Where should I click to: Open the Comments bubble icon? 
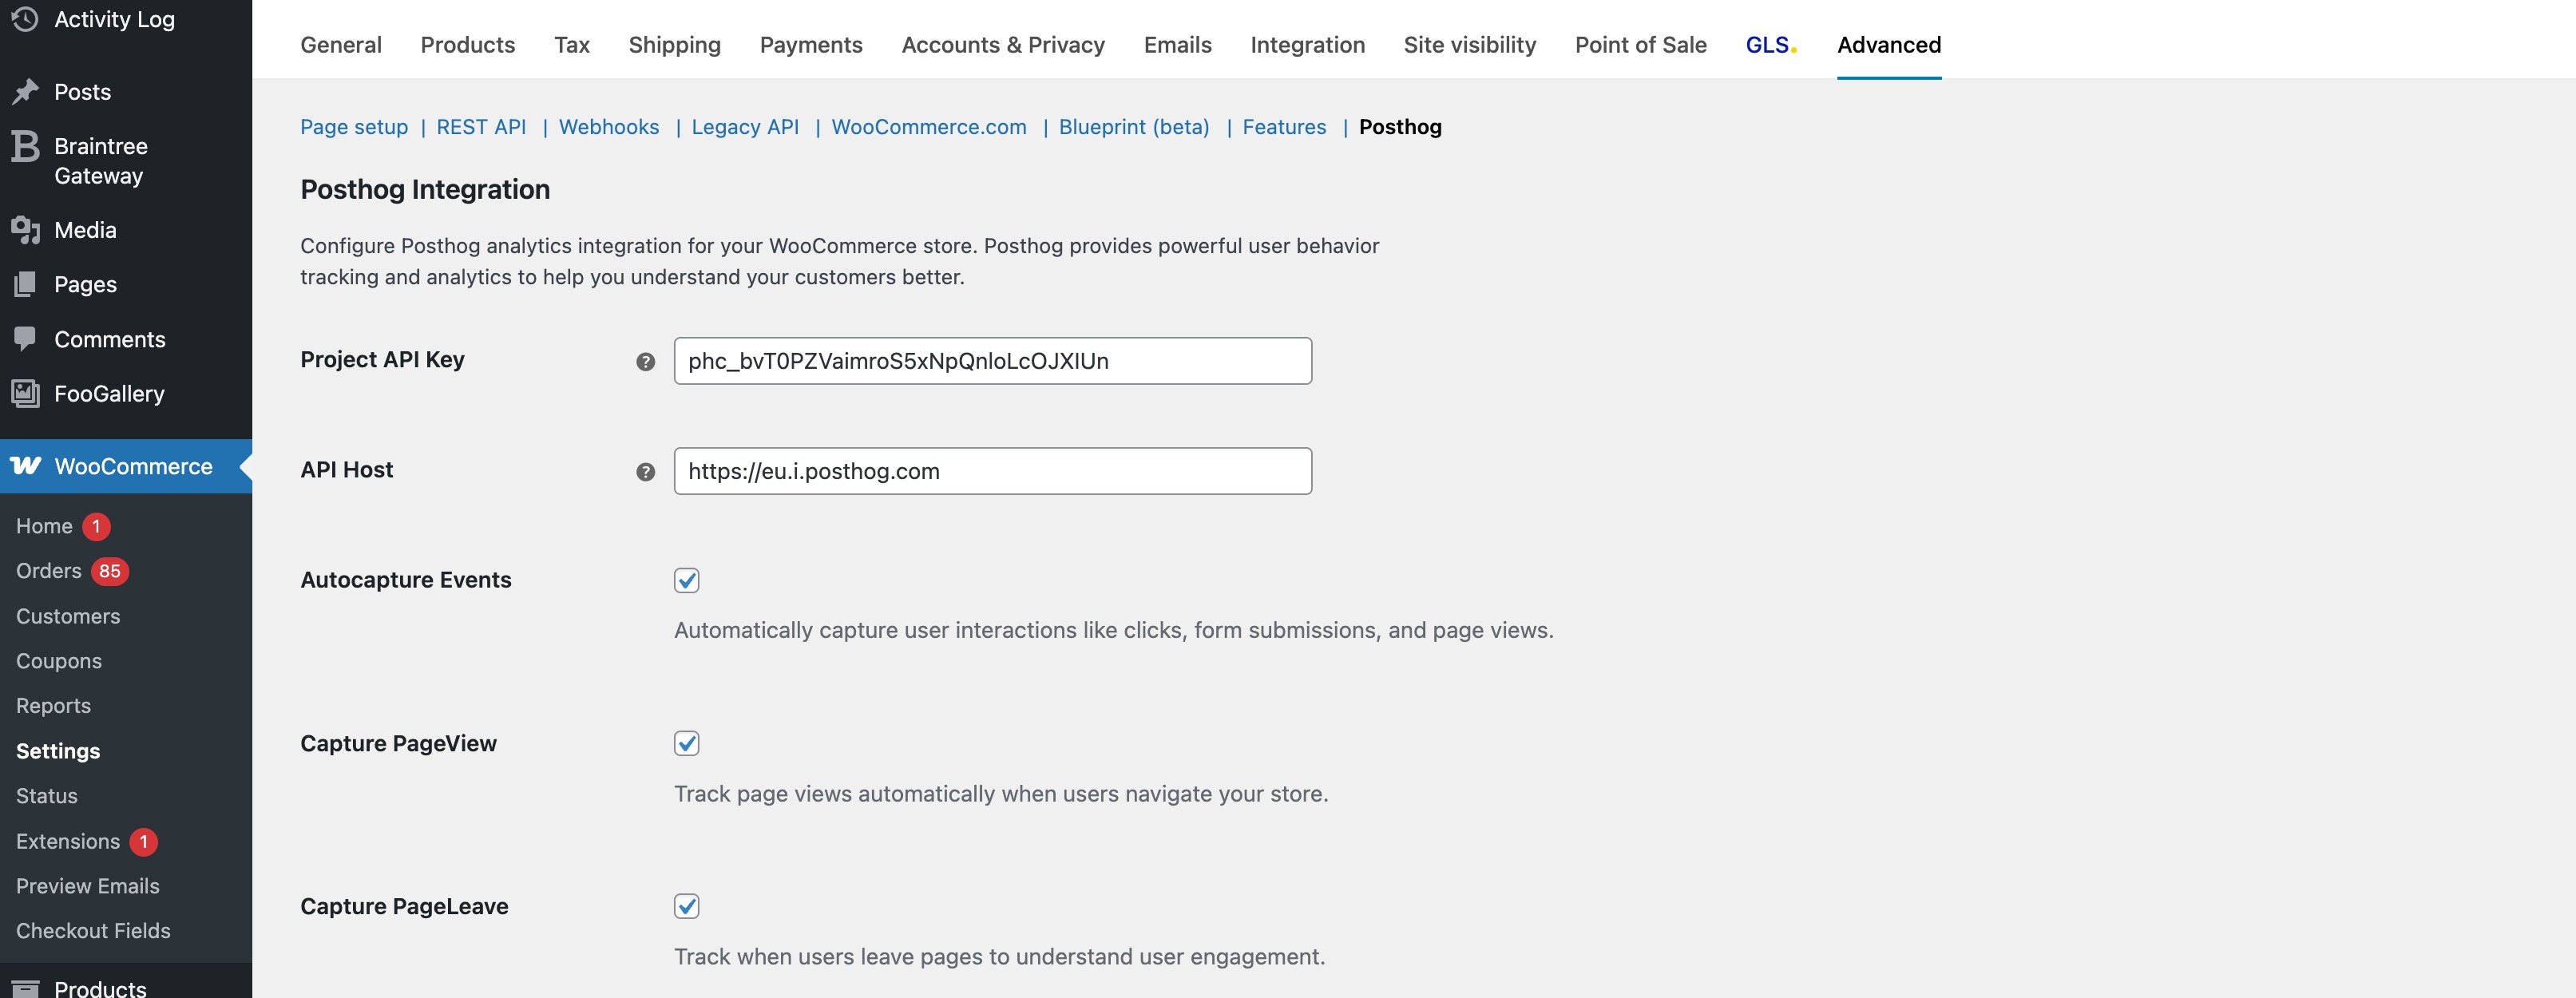(x=24, y=339)
